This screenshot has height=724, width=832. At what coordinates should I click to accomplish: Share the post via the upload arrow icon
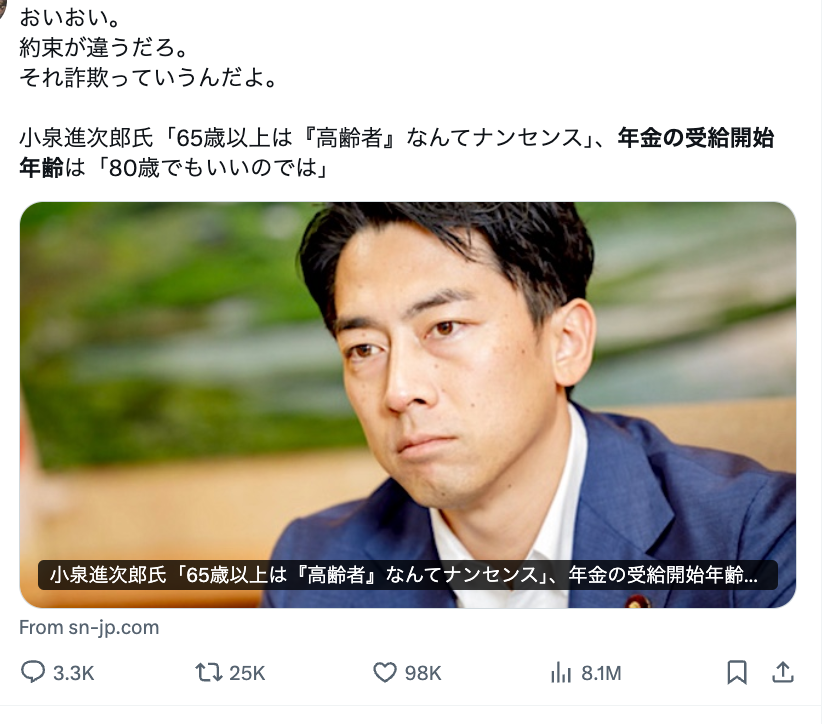pos(783,672)
